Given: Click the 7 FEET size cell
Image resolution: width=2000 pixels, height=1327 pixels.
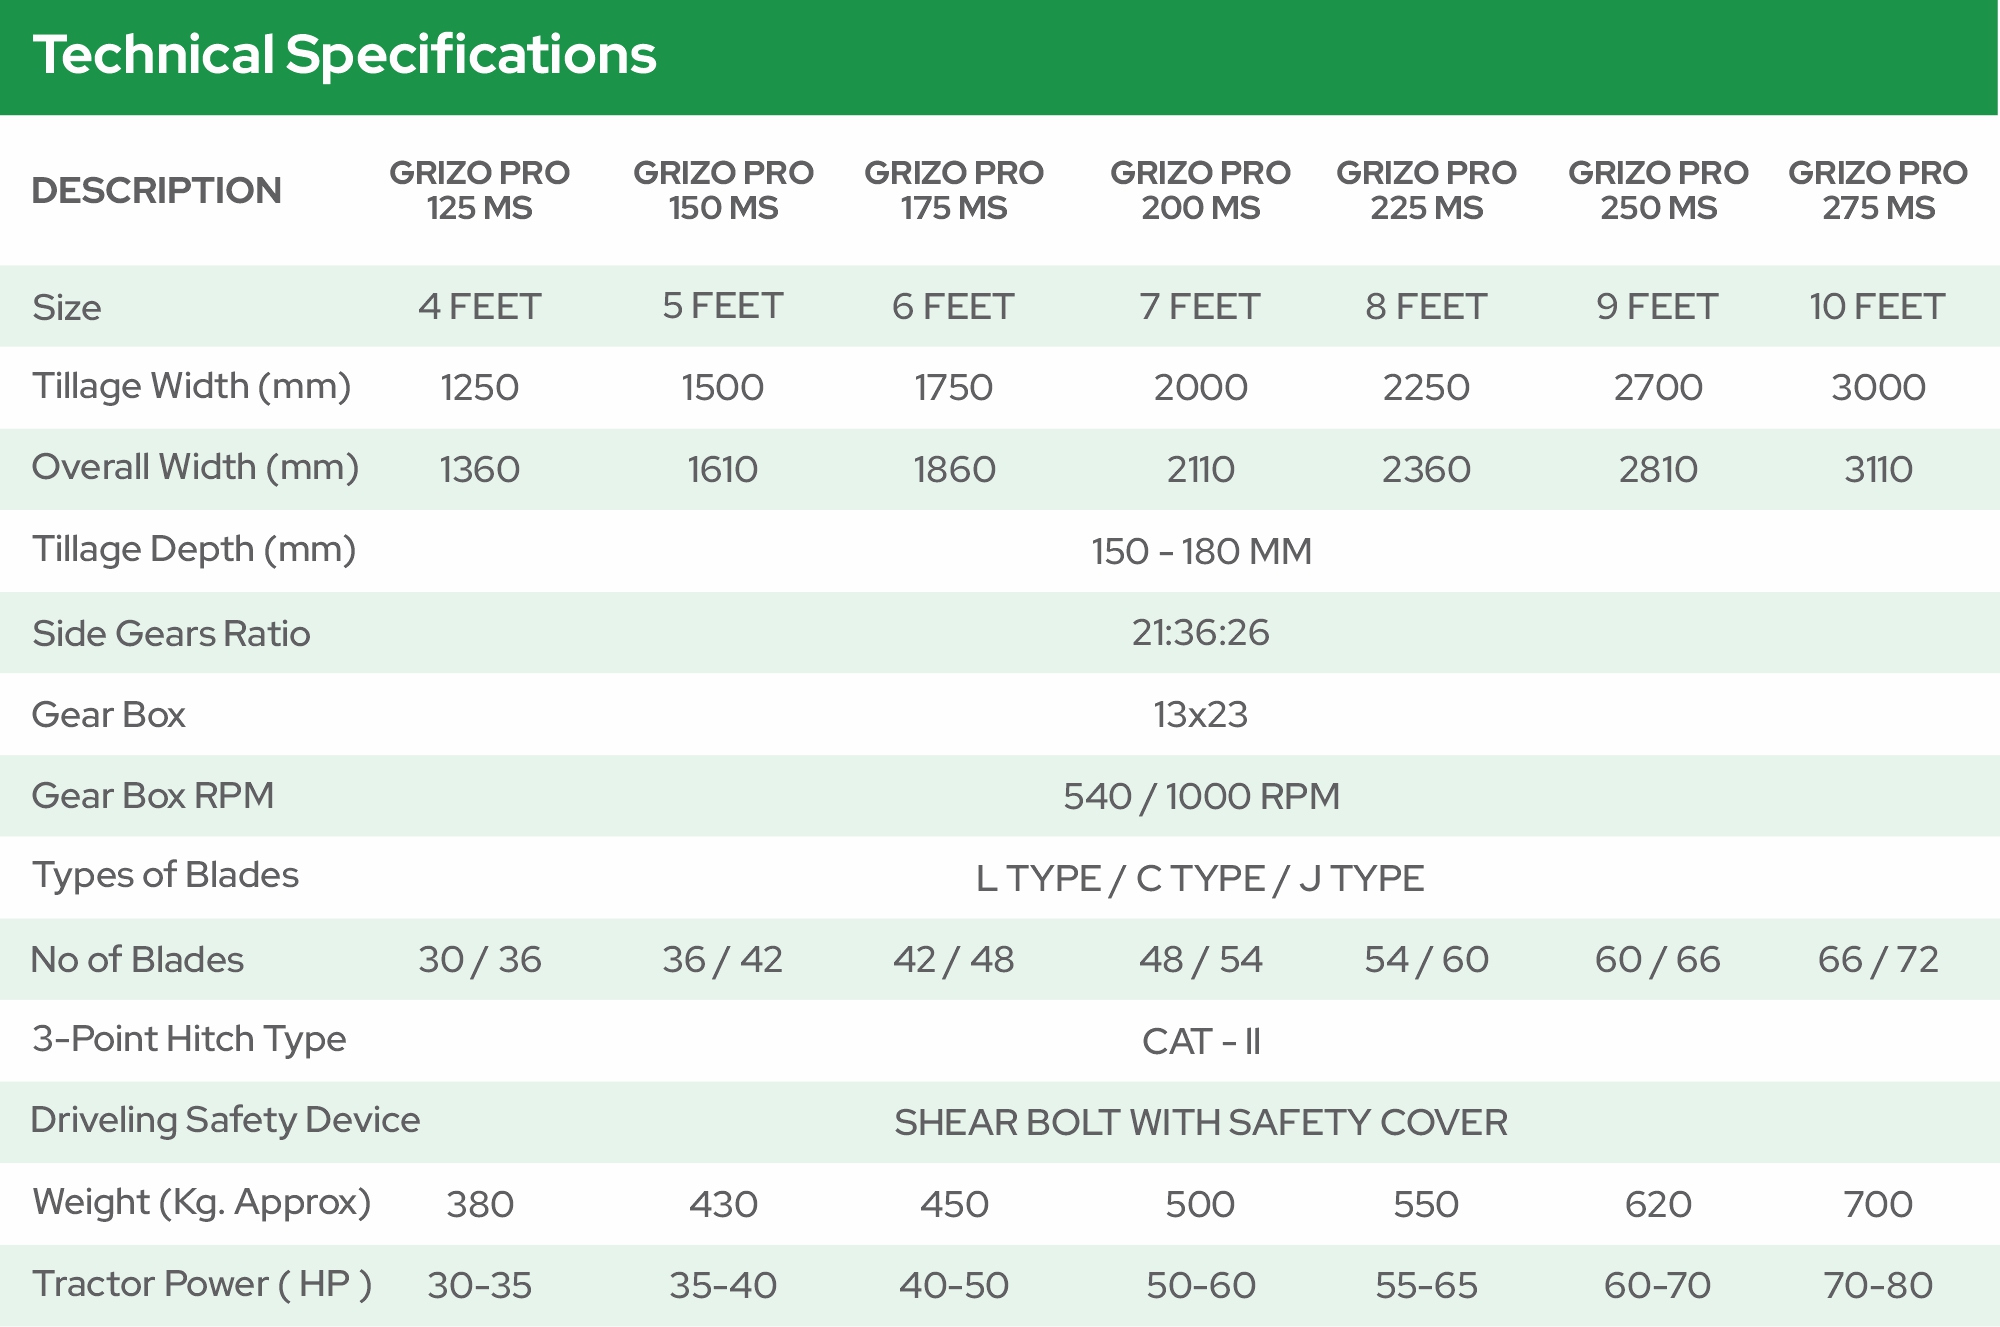Looking at the screenshot, I should 1200,306.
